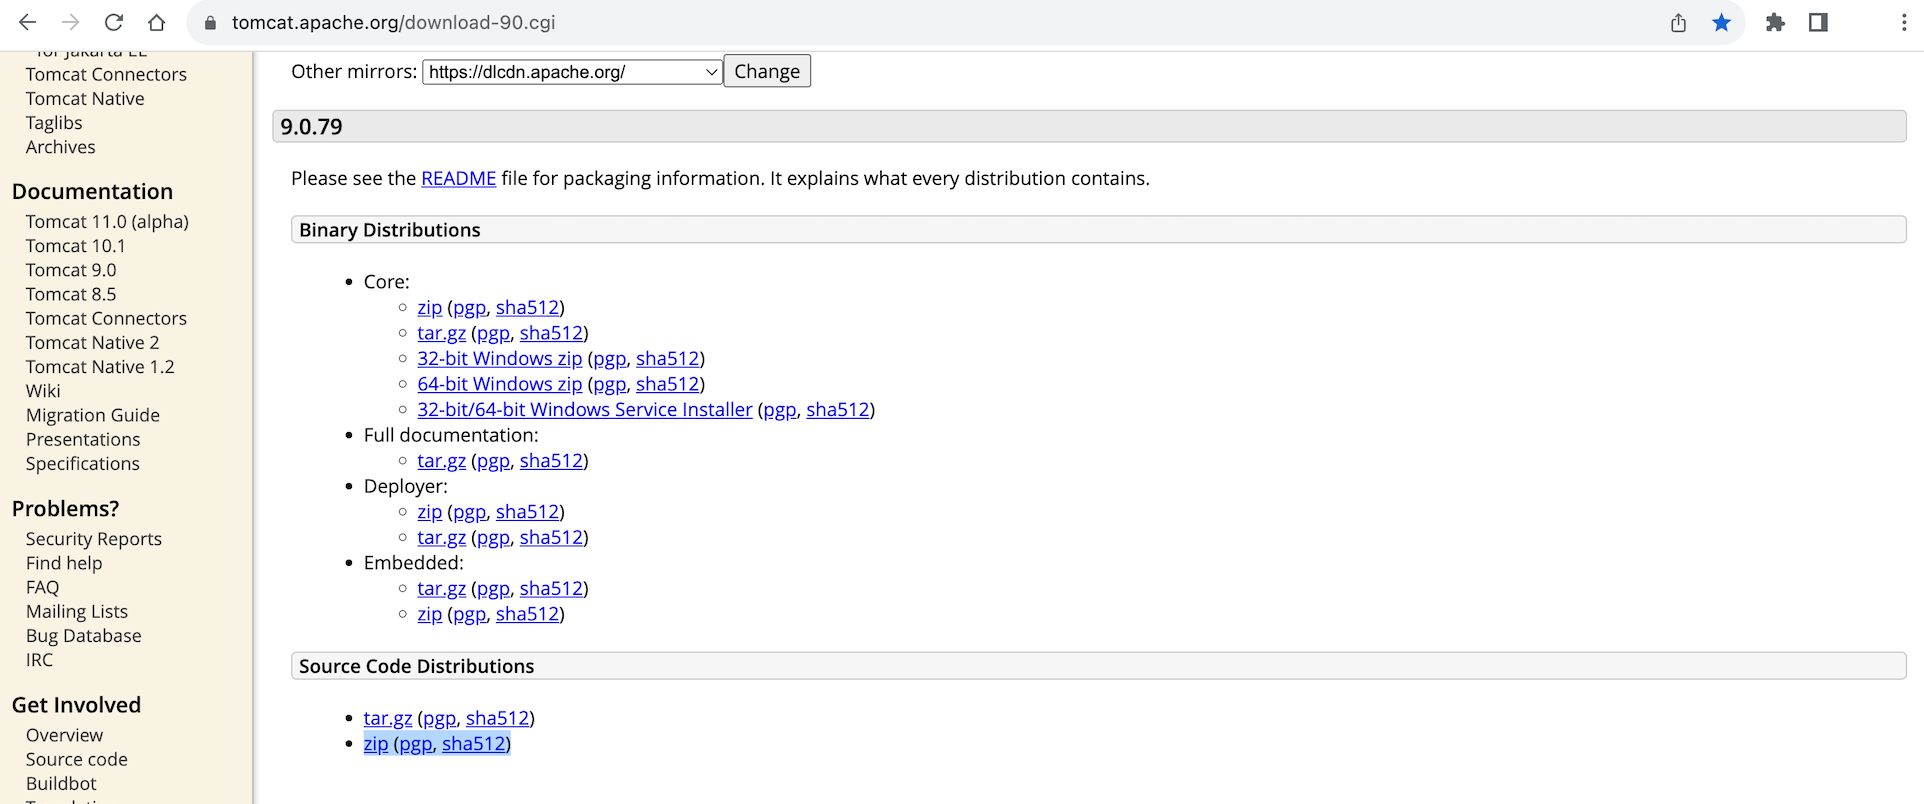
Task: Open Specifications sidebar link
Action: [x=83, y=464]
